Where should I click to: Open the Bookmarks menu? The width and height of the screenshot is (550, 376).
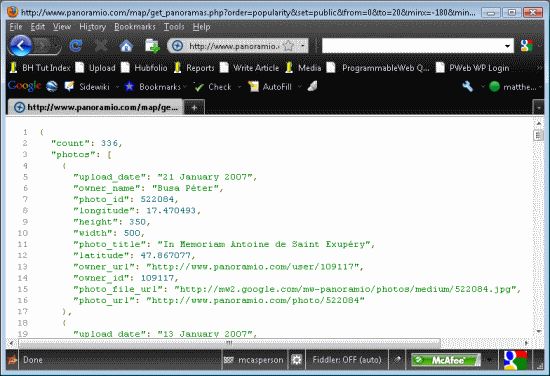click(x=135, y=27)
